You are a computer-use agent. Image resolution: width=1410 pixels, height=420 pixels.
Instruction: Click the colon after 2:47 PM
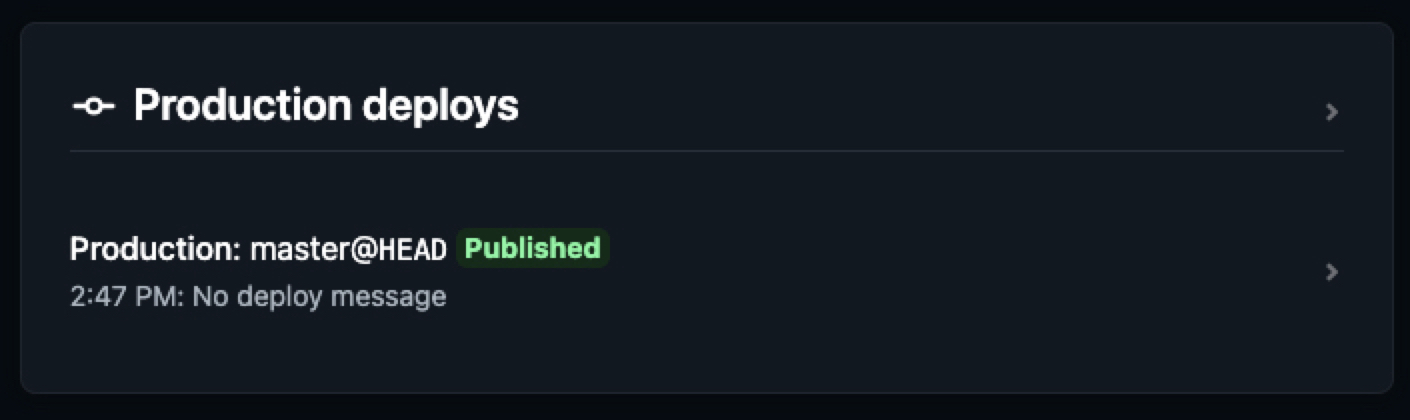click(182, 297)
